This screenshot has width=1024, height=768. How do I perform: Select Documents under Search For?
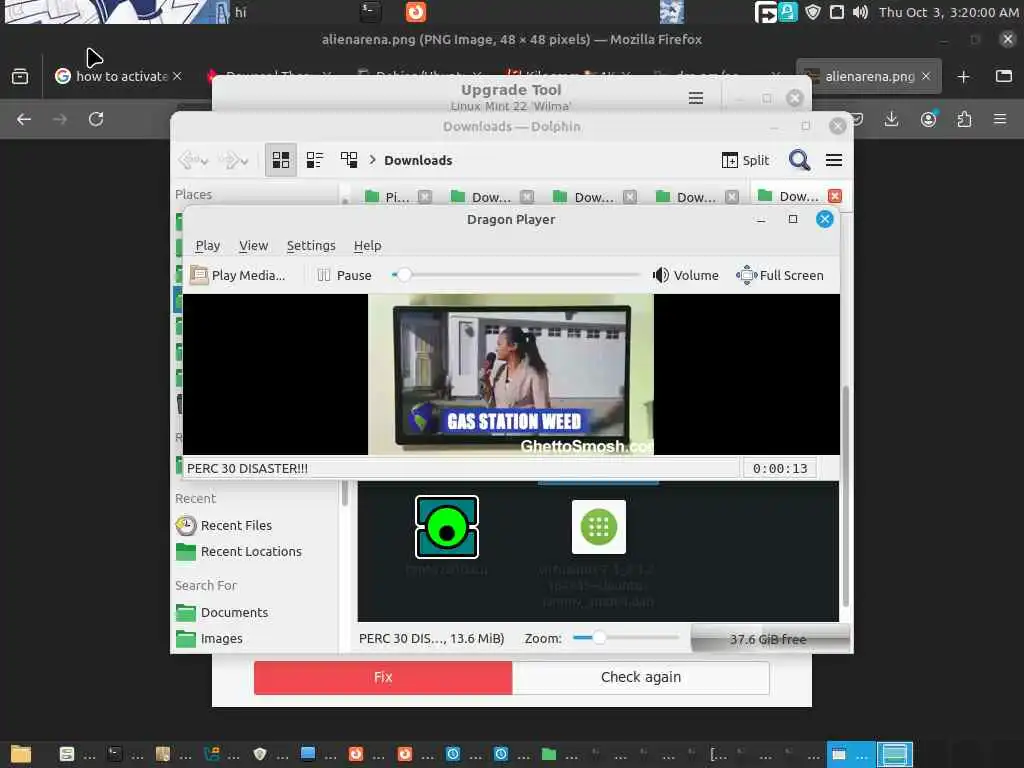[222, 613]
